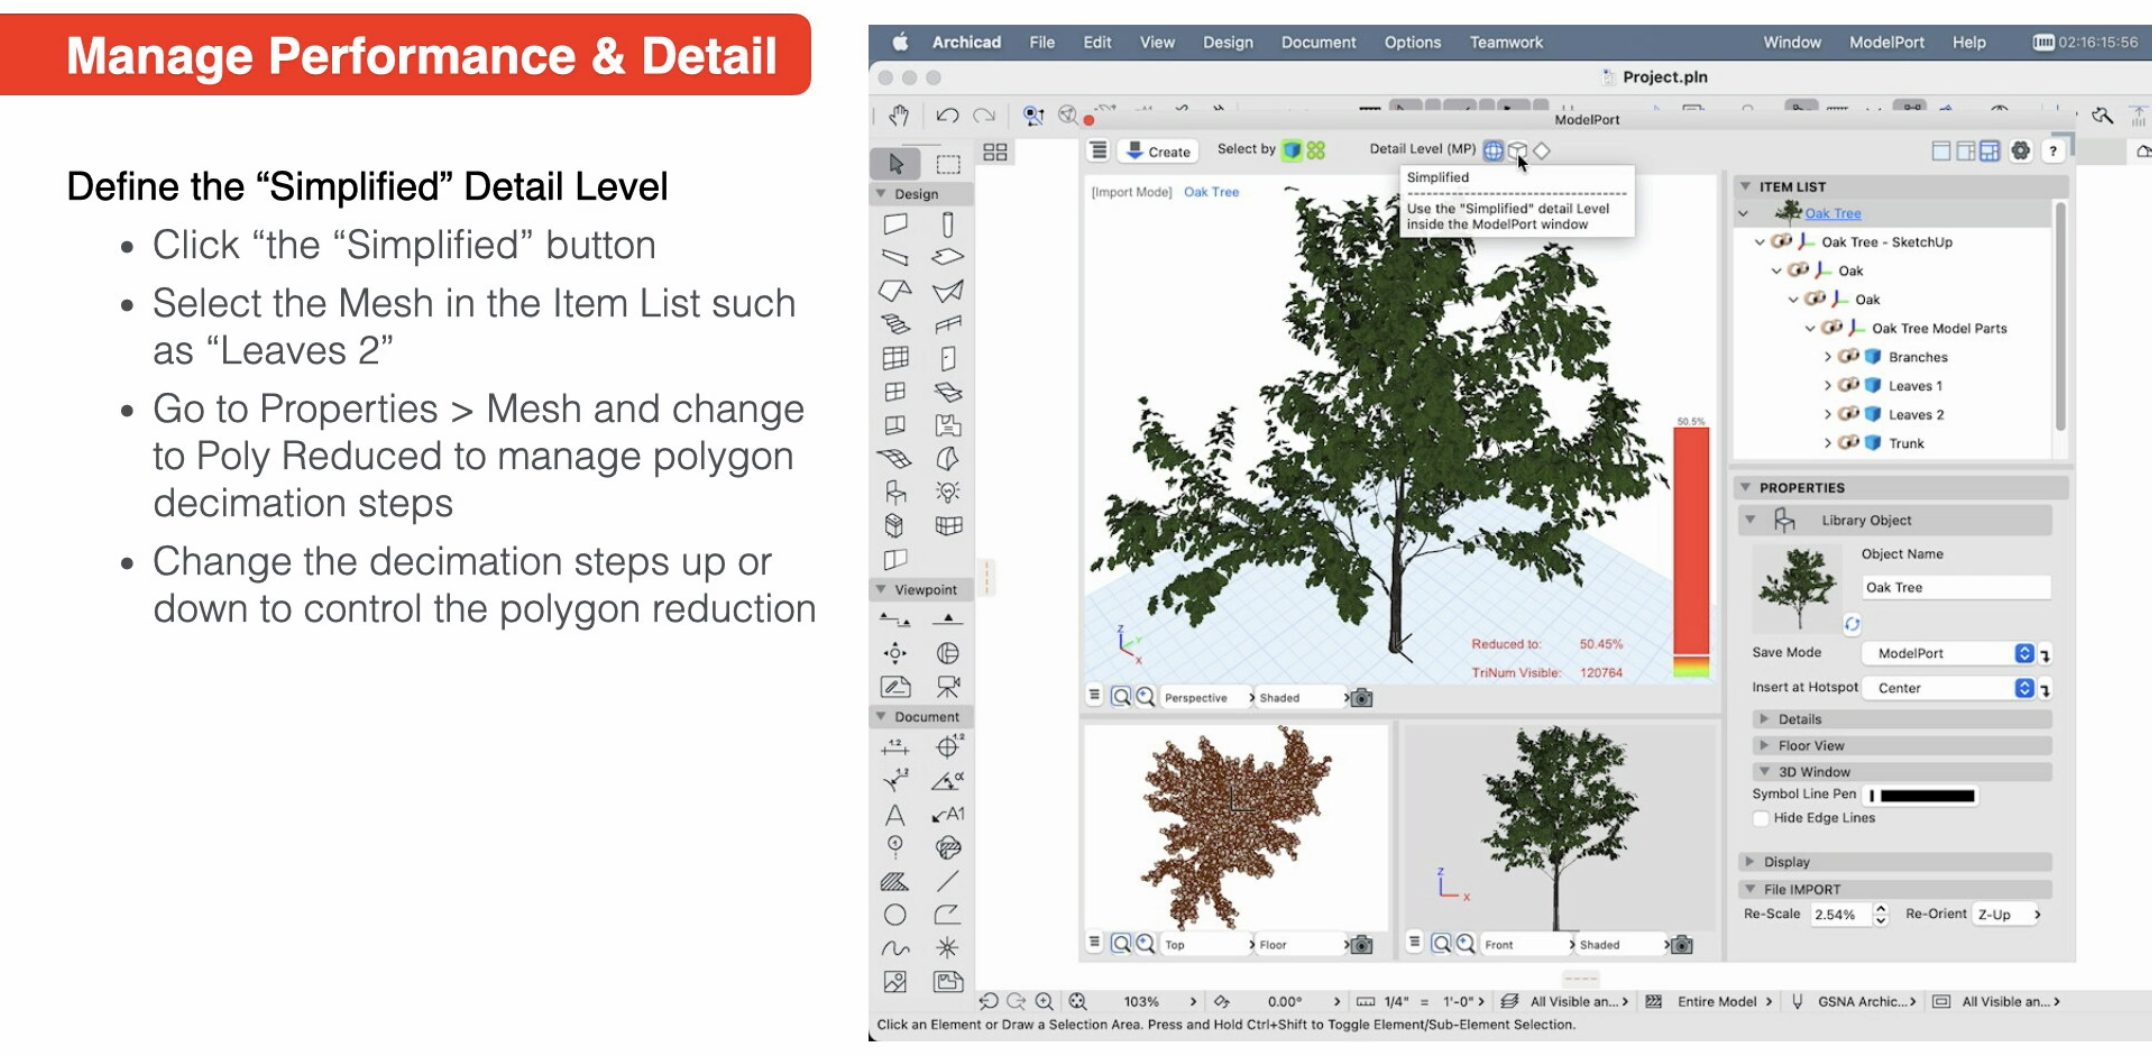Viewport: 2156px width, 1056px height.
Task: Expand the Display properties section
Action: (x=1896, y=861)
